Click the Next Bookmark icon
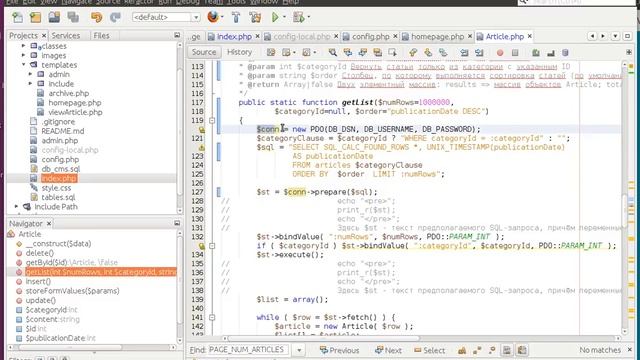The image size is (640, 360). click(428, 52)
